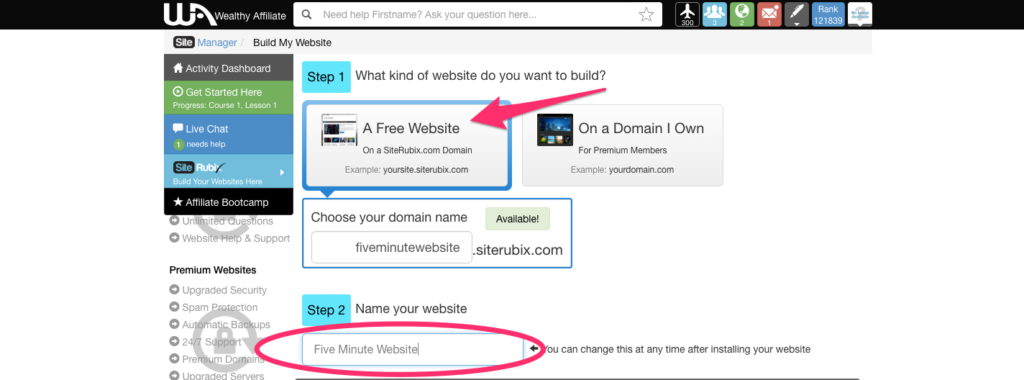The height and width of the screenshot is (380, 1024).
Task: Open the profile avatar menu
Action: (859, 14)
